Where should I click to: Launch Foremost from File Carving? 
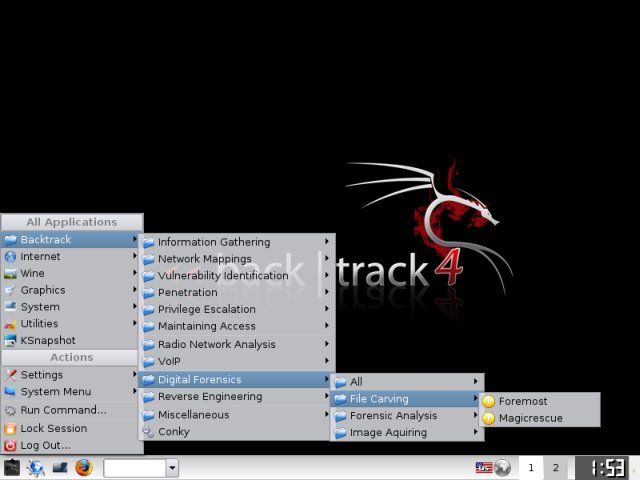click(540, 401)
